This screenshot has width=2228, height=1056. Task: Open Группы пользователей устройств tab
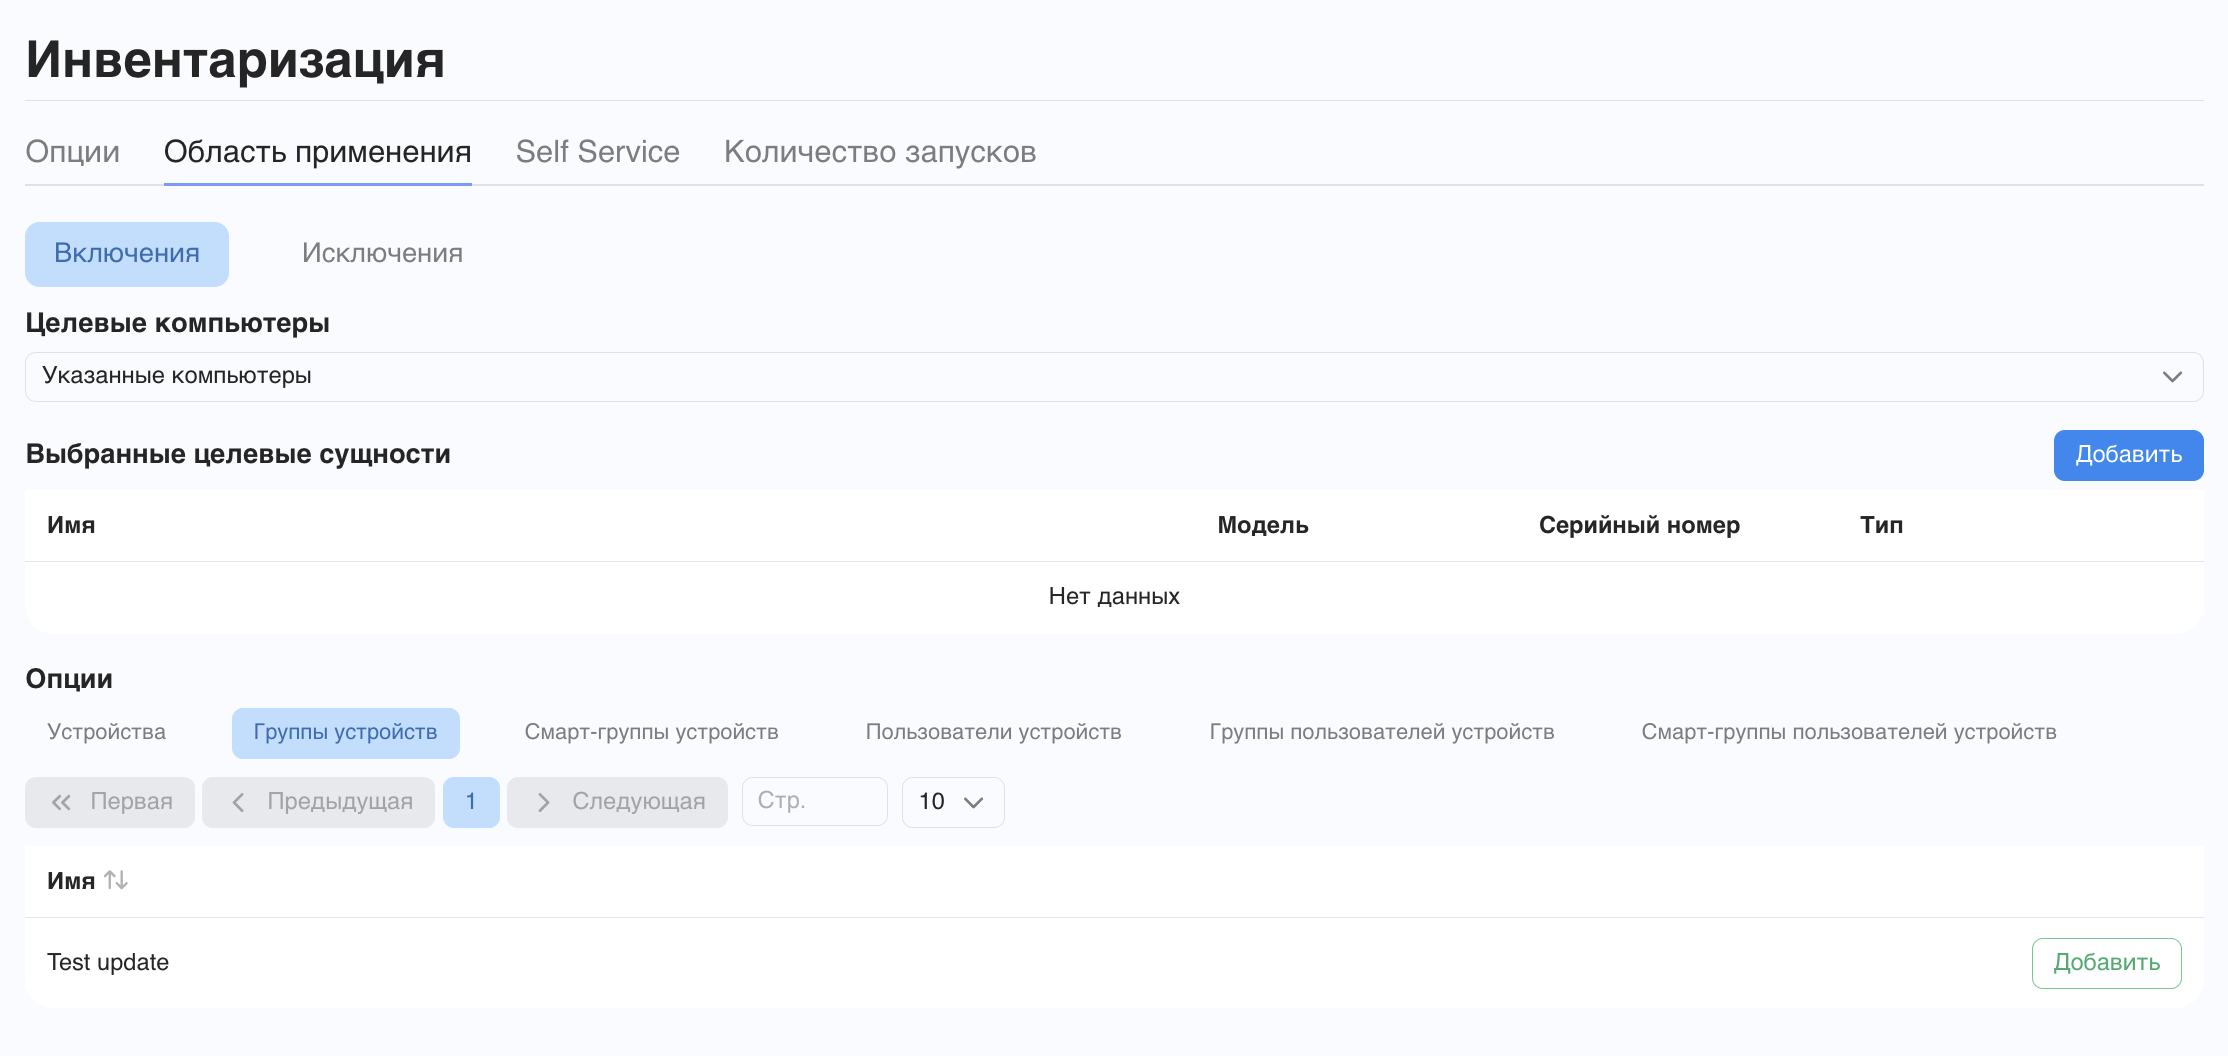tap(1381, 732)
